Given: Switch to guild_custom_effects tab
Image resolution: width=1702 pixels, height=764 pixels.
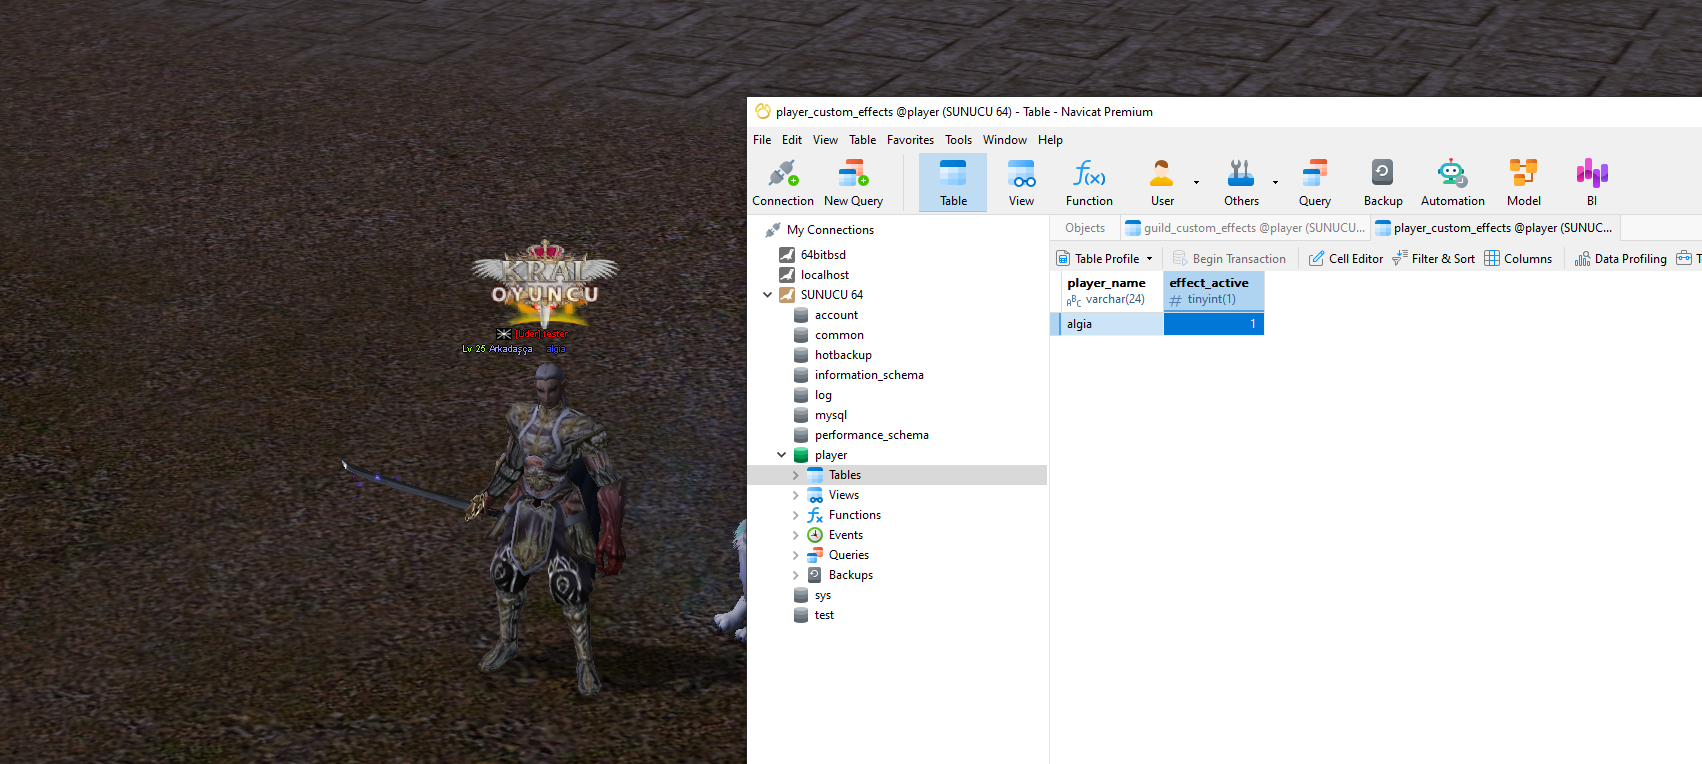Looking at the screenshot, I should [1245, 228].
